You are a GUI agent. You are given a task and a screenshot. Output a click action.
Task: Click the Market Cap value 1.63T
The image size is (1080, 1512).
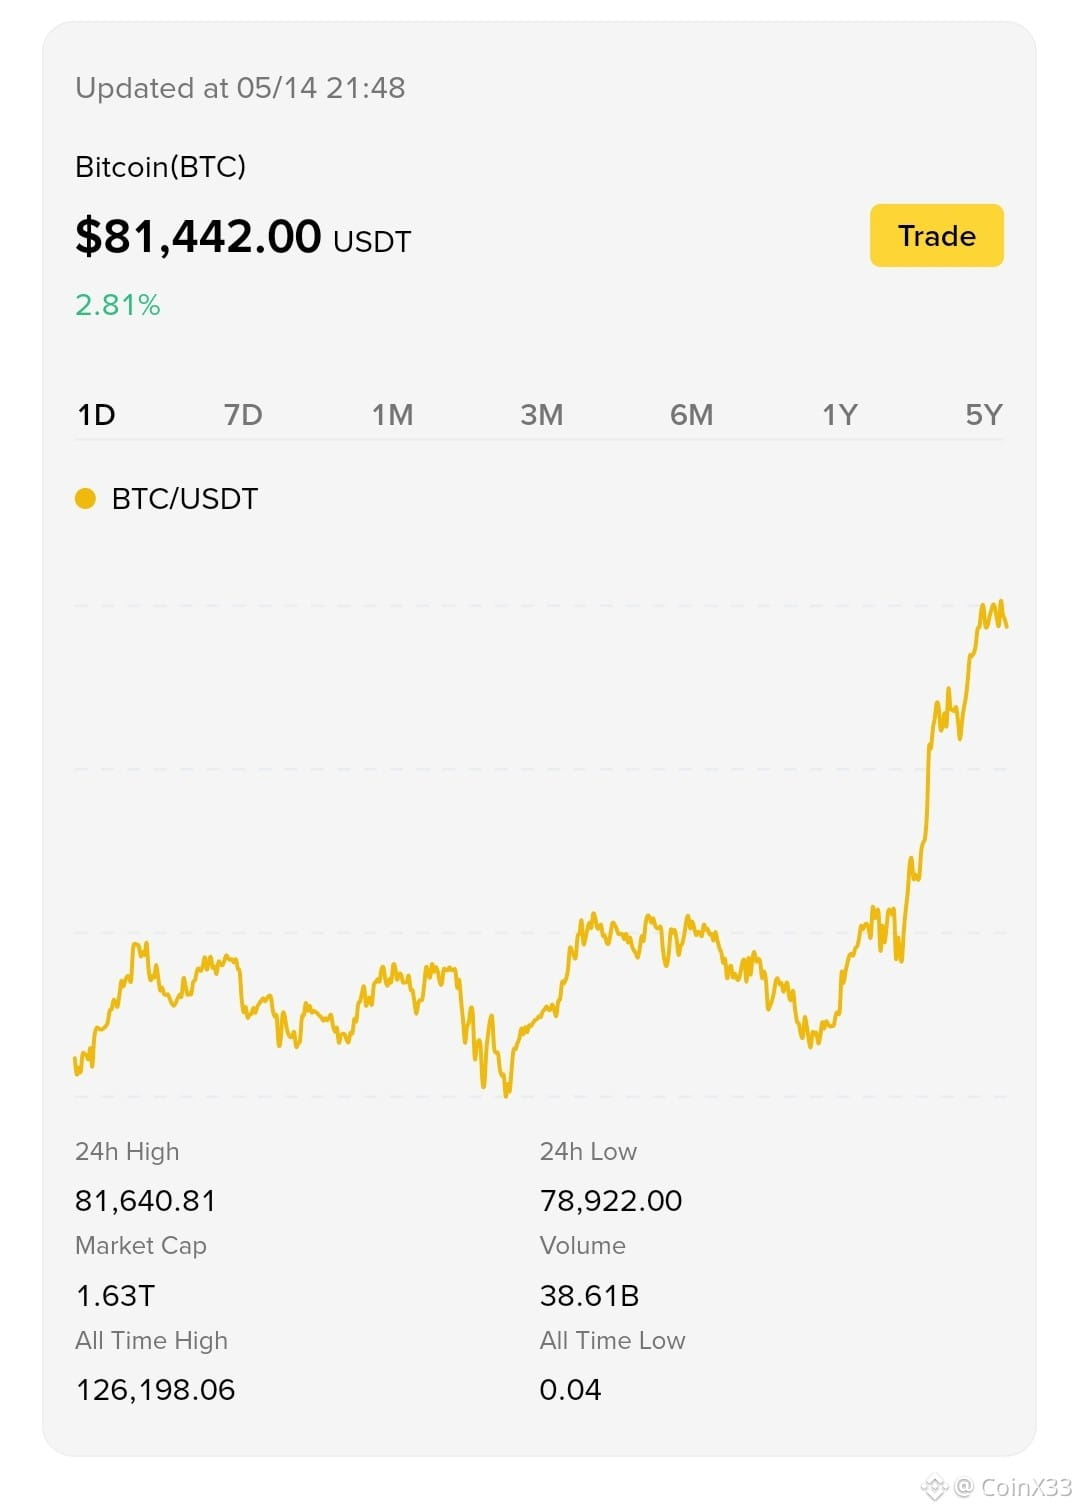(x=115, y=1296)
